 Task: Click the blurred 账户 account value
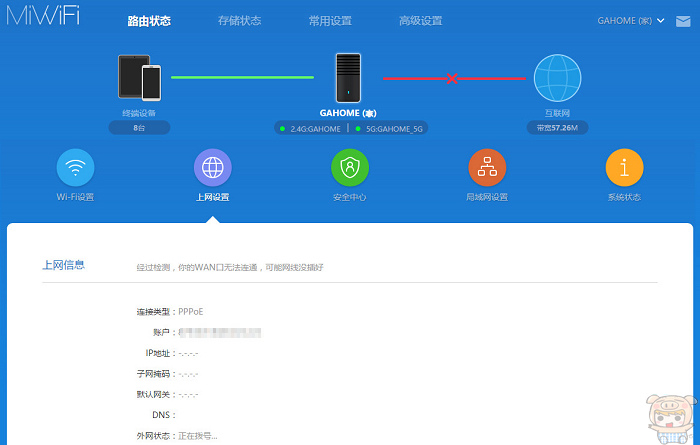[220, 333]
